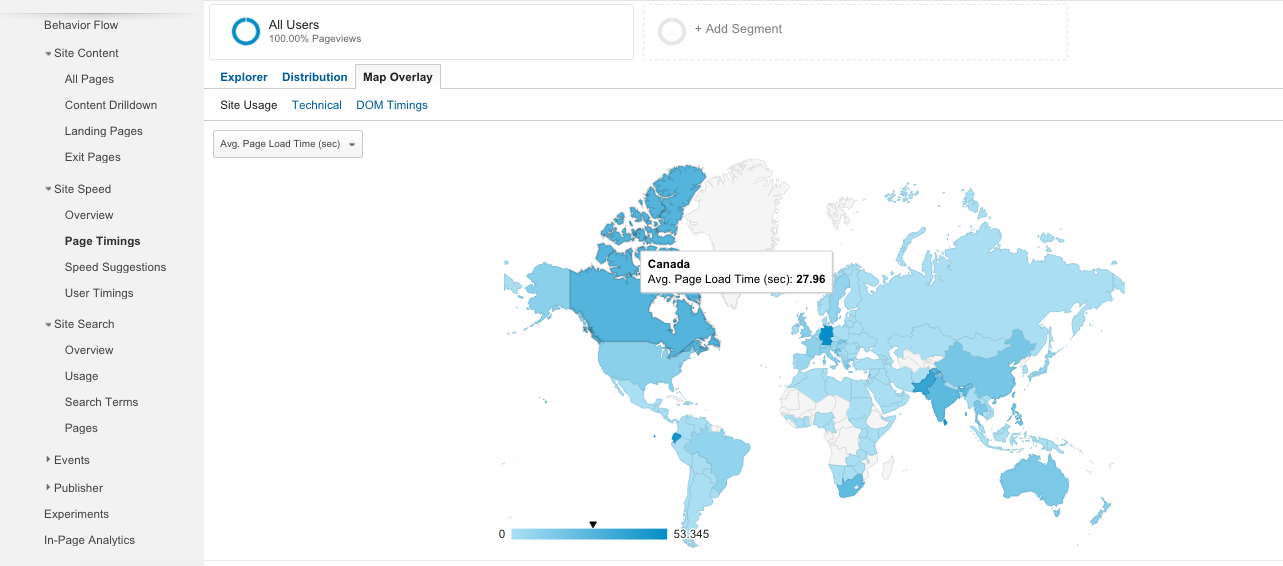The image size is (1283, 566).
Task: Click the All Users segment box
Action: [x=421, y=32]
